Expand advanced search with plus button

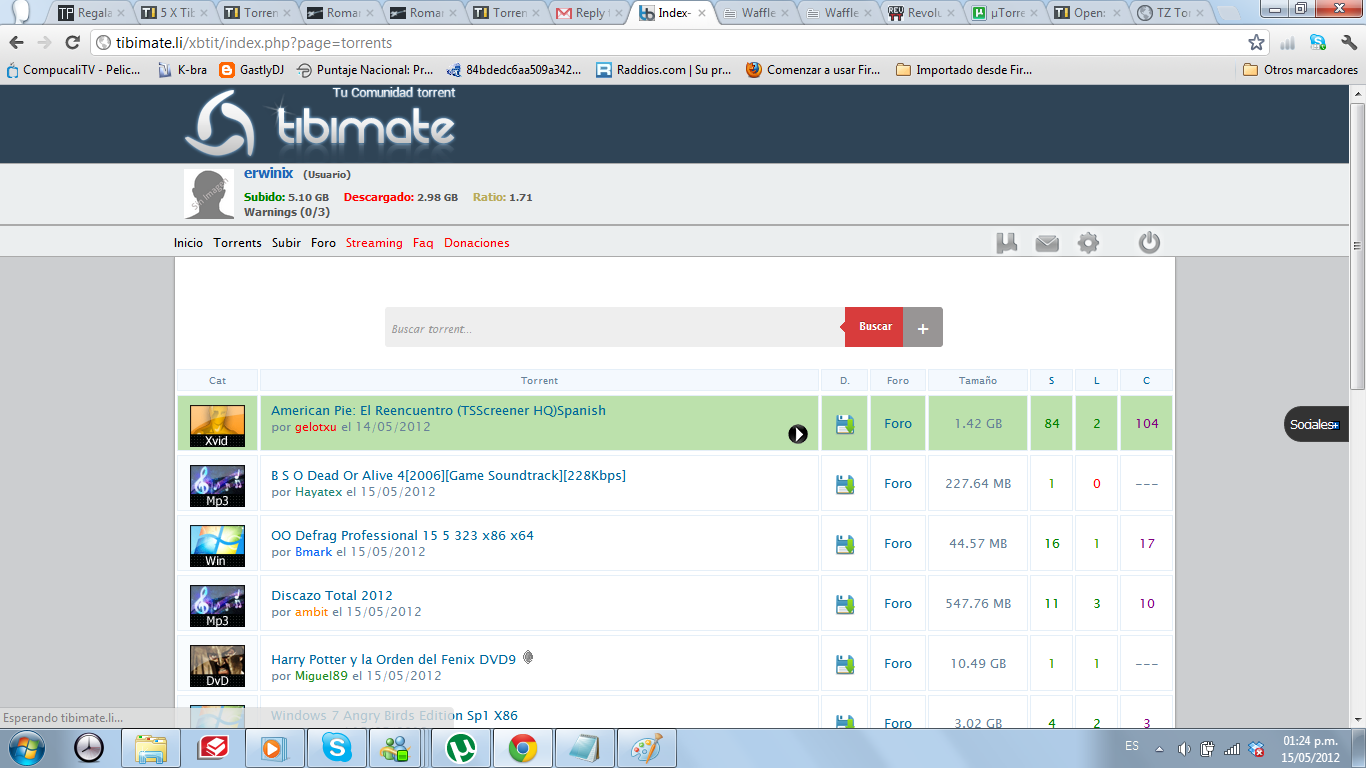click(x=923, y=327)
